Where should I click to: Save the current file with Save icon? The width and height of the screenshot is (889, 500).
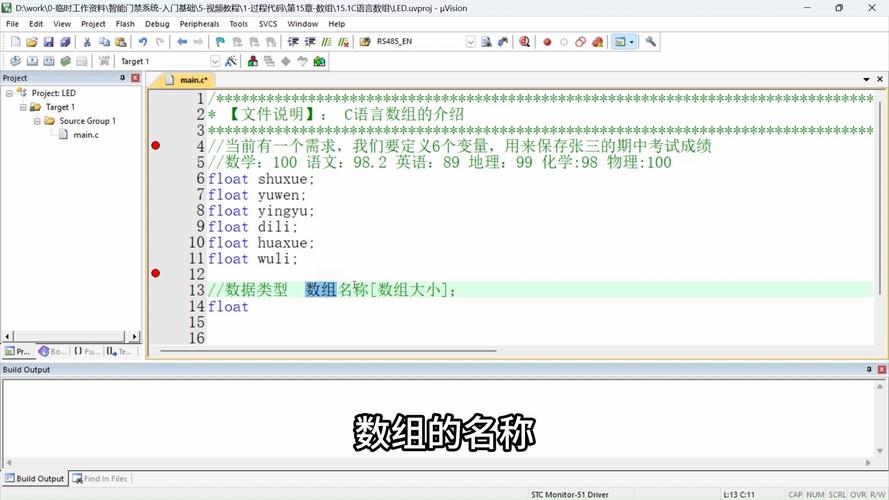(49, 42)
